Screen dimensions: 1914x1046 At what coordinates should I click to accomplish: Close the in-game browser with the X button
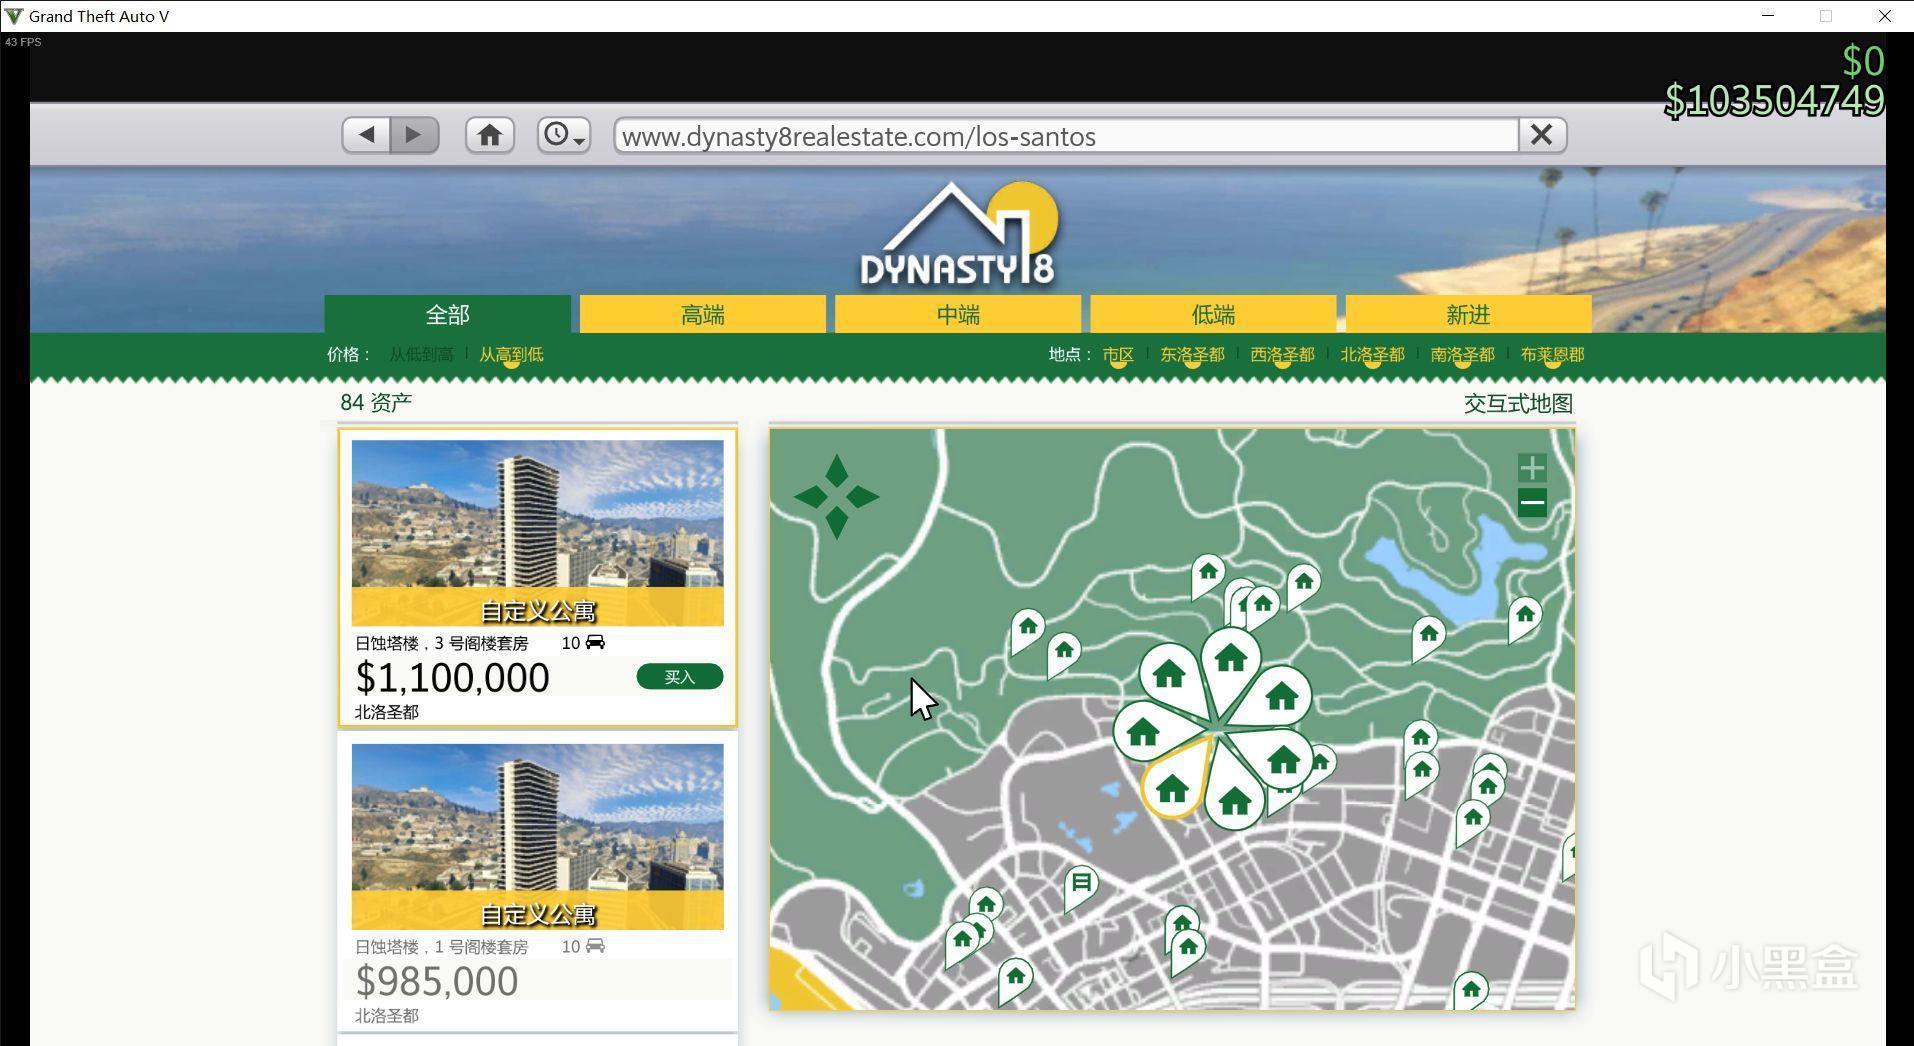pos(1542,135)
